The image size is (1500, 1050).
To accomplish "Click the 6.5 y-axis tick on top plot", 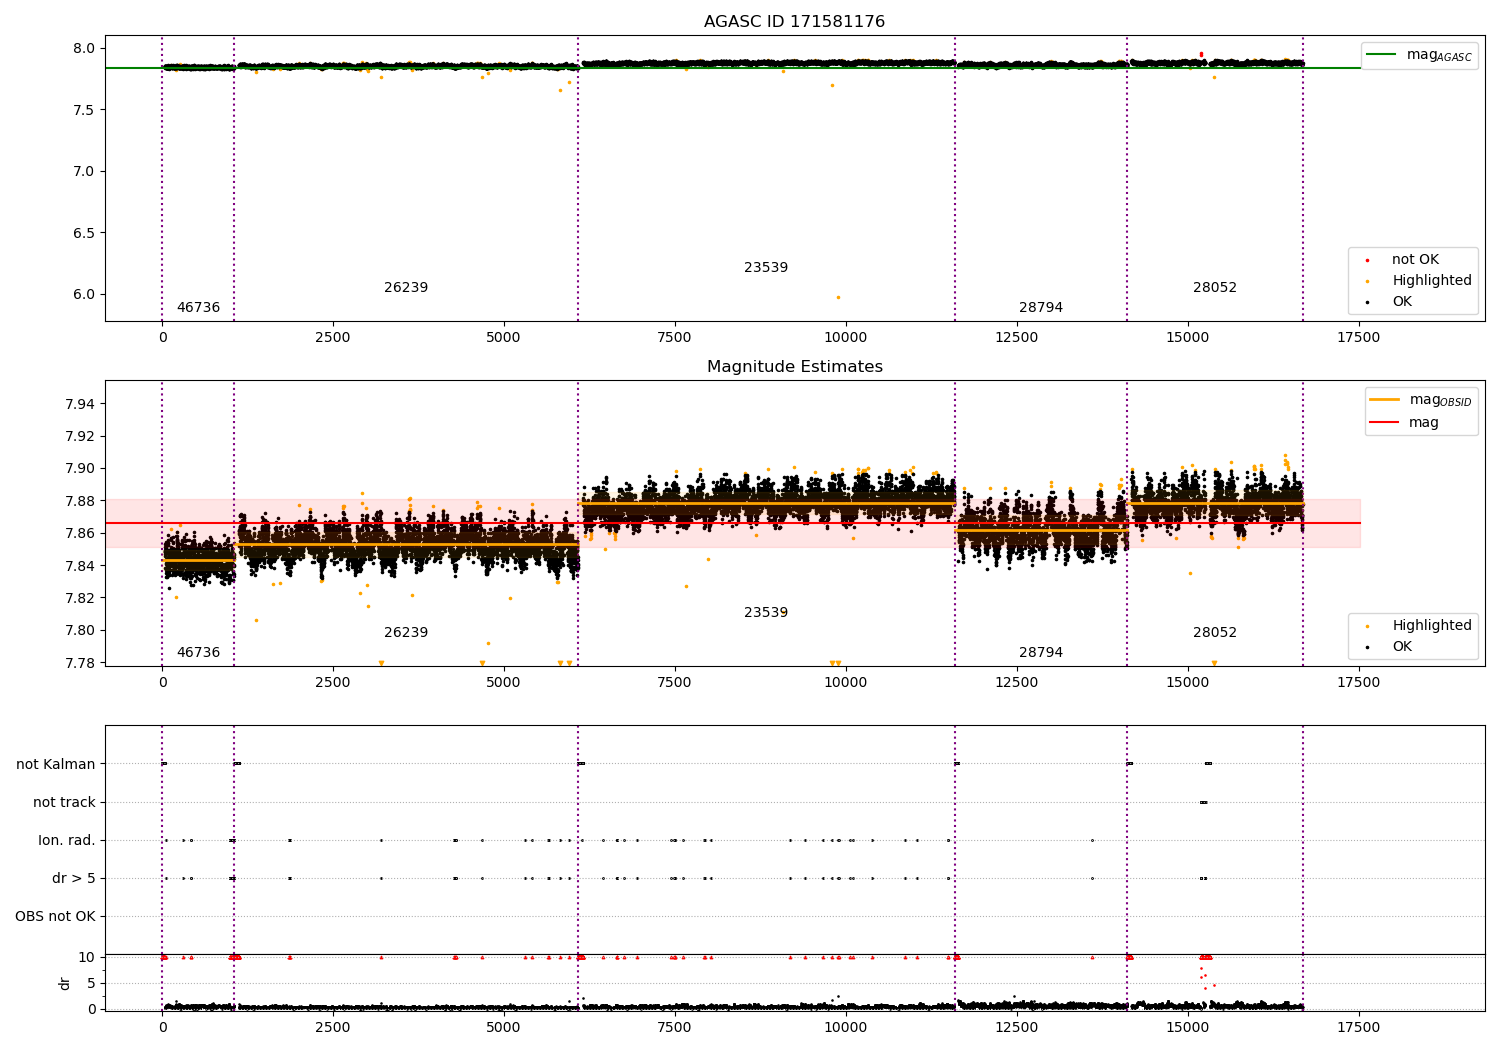I will (84, 233).
